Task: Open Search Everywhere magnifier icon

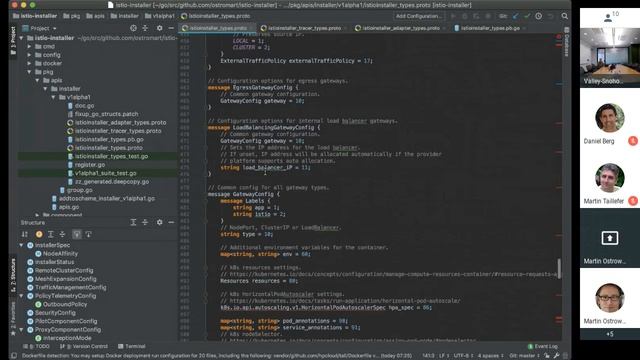Action: 564,16
